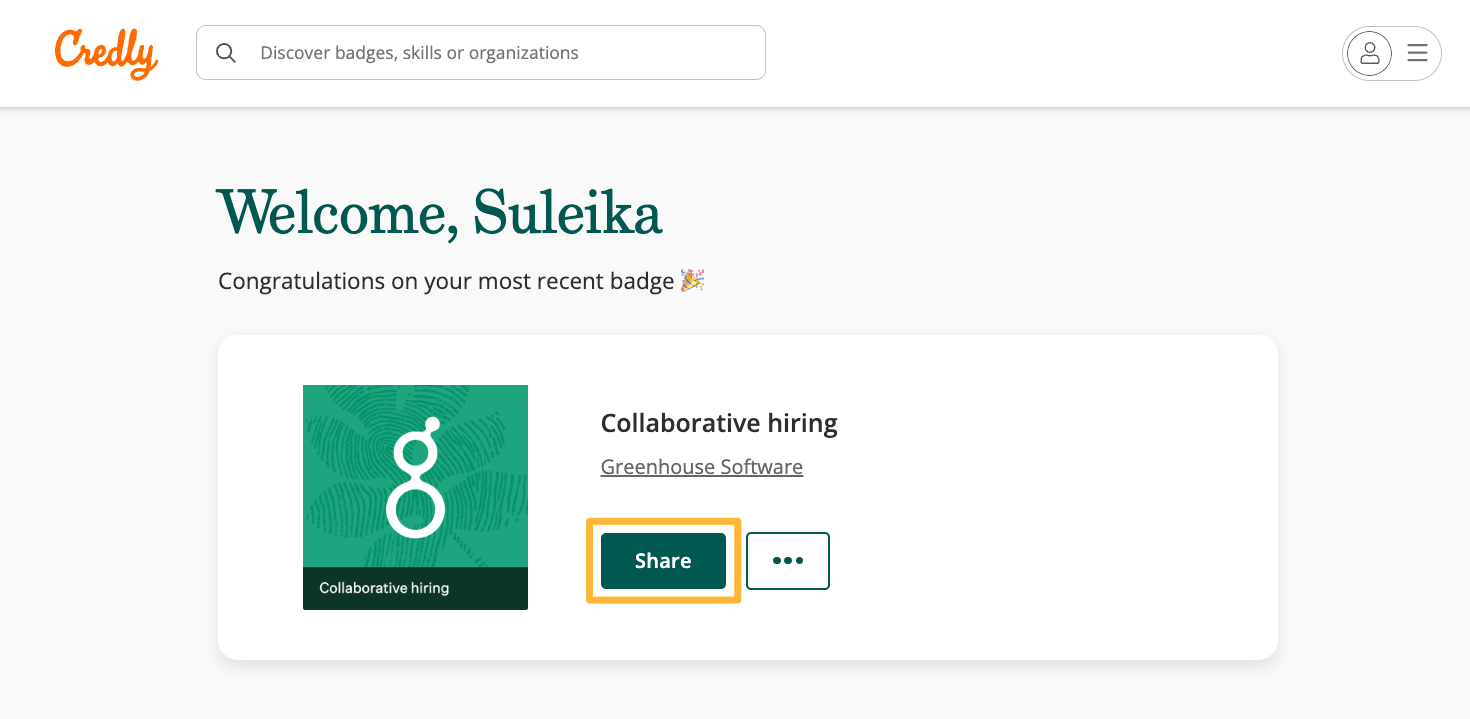This screenshot has width=1470, height=719.
Task: Select the Collaborative hiring badge title
Action: 719,423
